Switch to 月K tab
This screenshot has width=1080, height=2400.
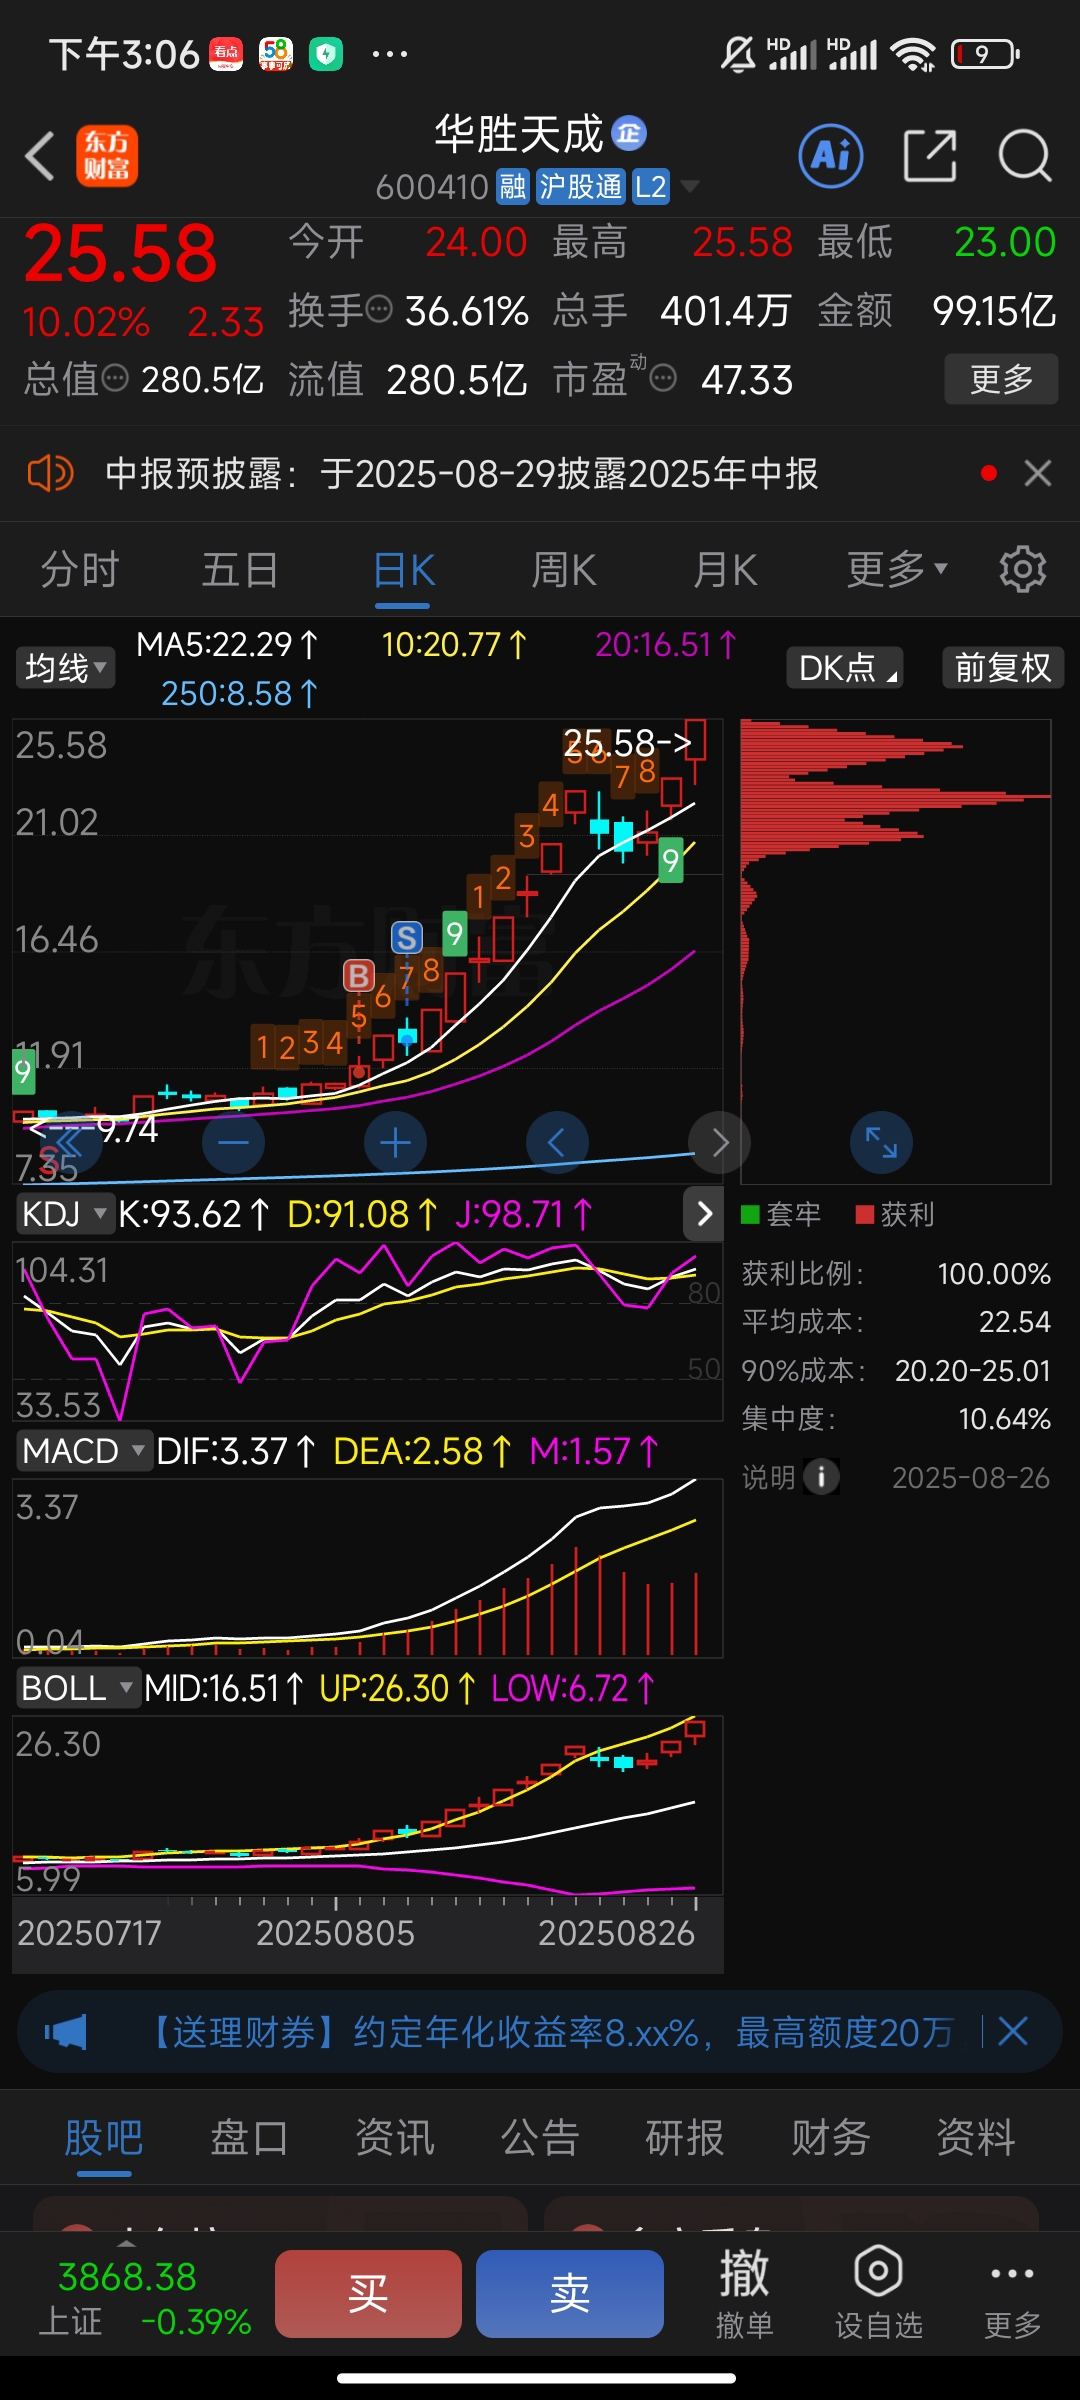(x=726, y=570)
